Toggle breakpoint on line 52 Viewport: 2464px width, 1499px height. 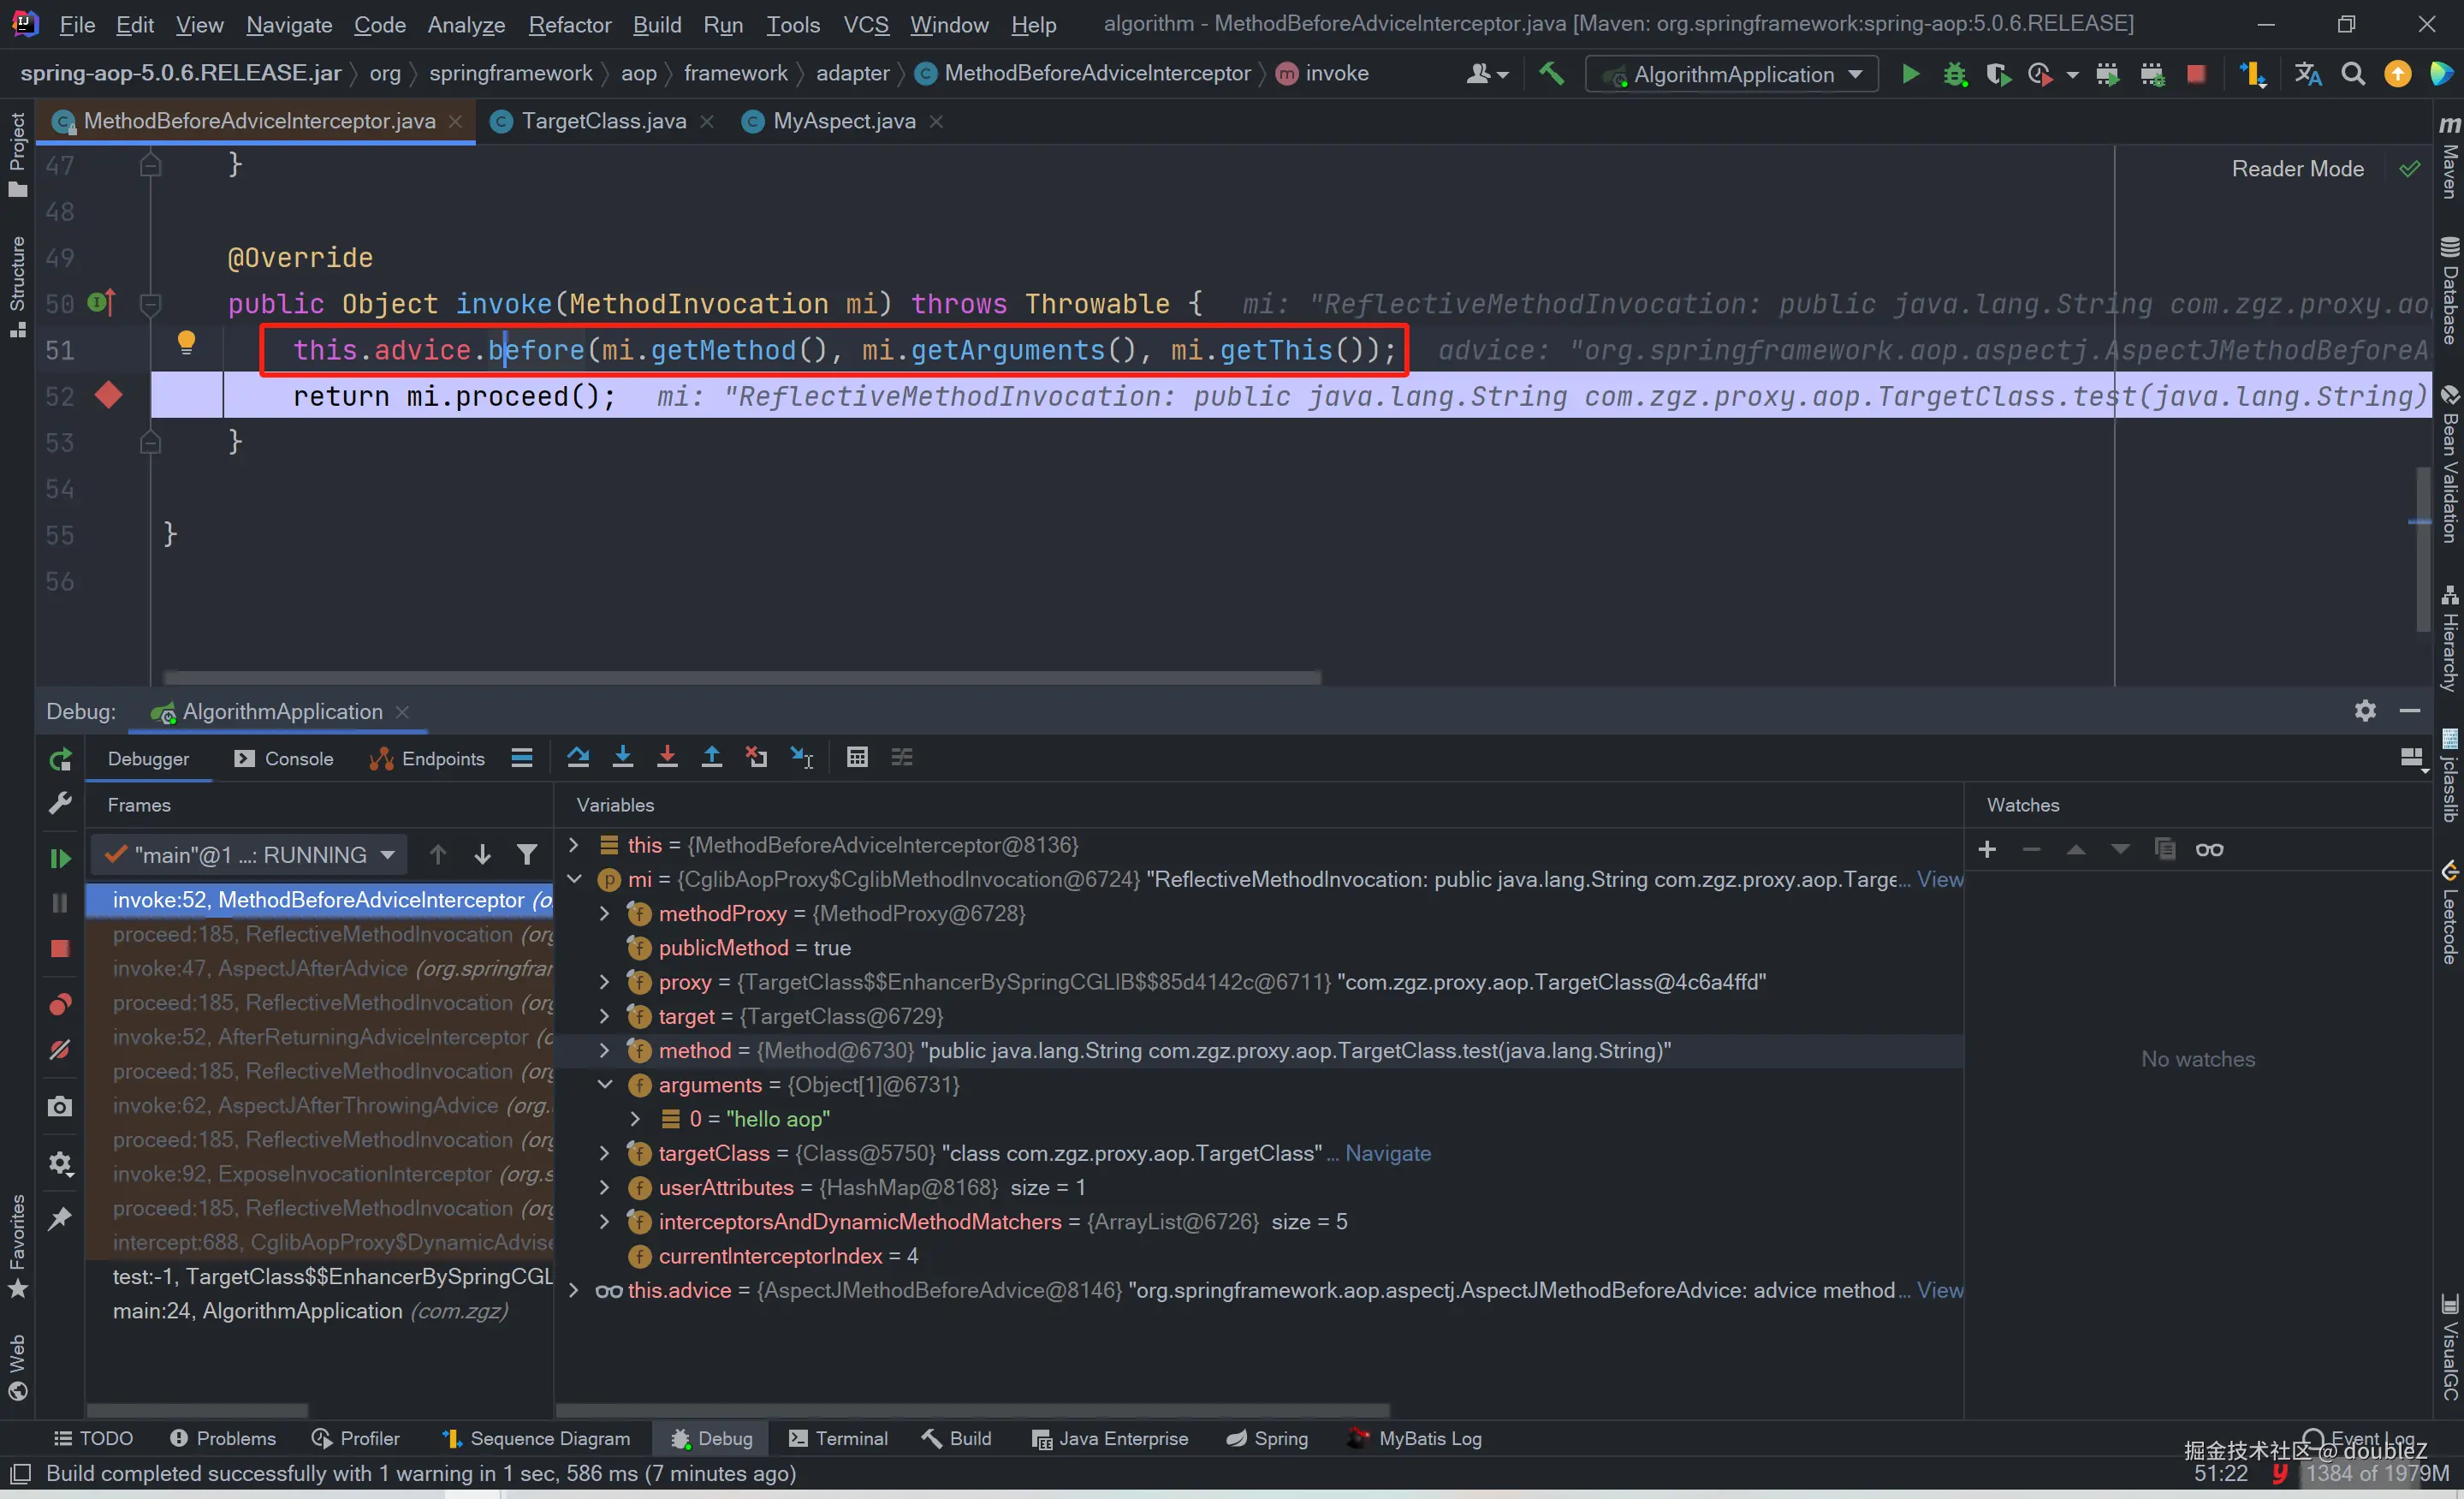coord(109,396)
